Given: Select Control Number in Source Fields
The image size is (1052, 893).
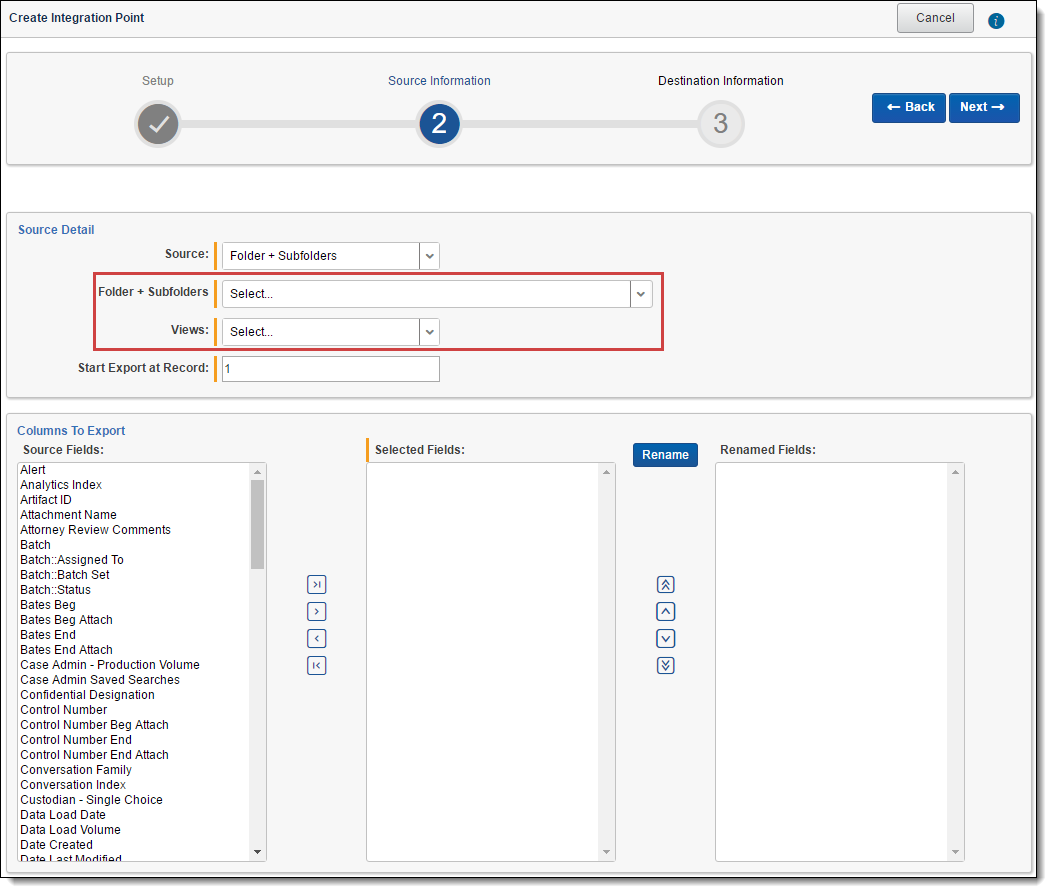Looking at the screenshot, I should [64, 710].
